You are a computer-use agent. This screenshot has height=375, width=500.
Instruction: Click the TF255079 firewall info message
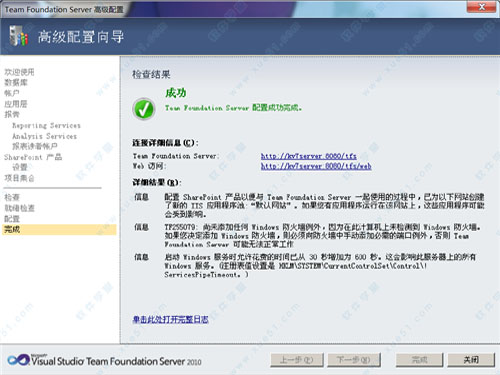point(323,236)
